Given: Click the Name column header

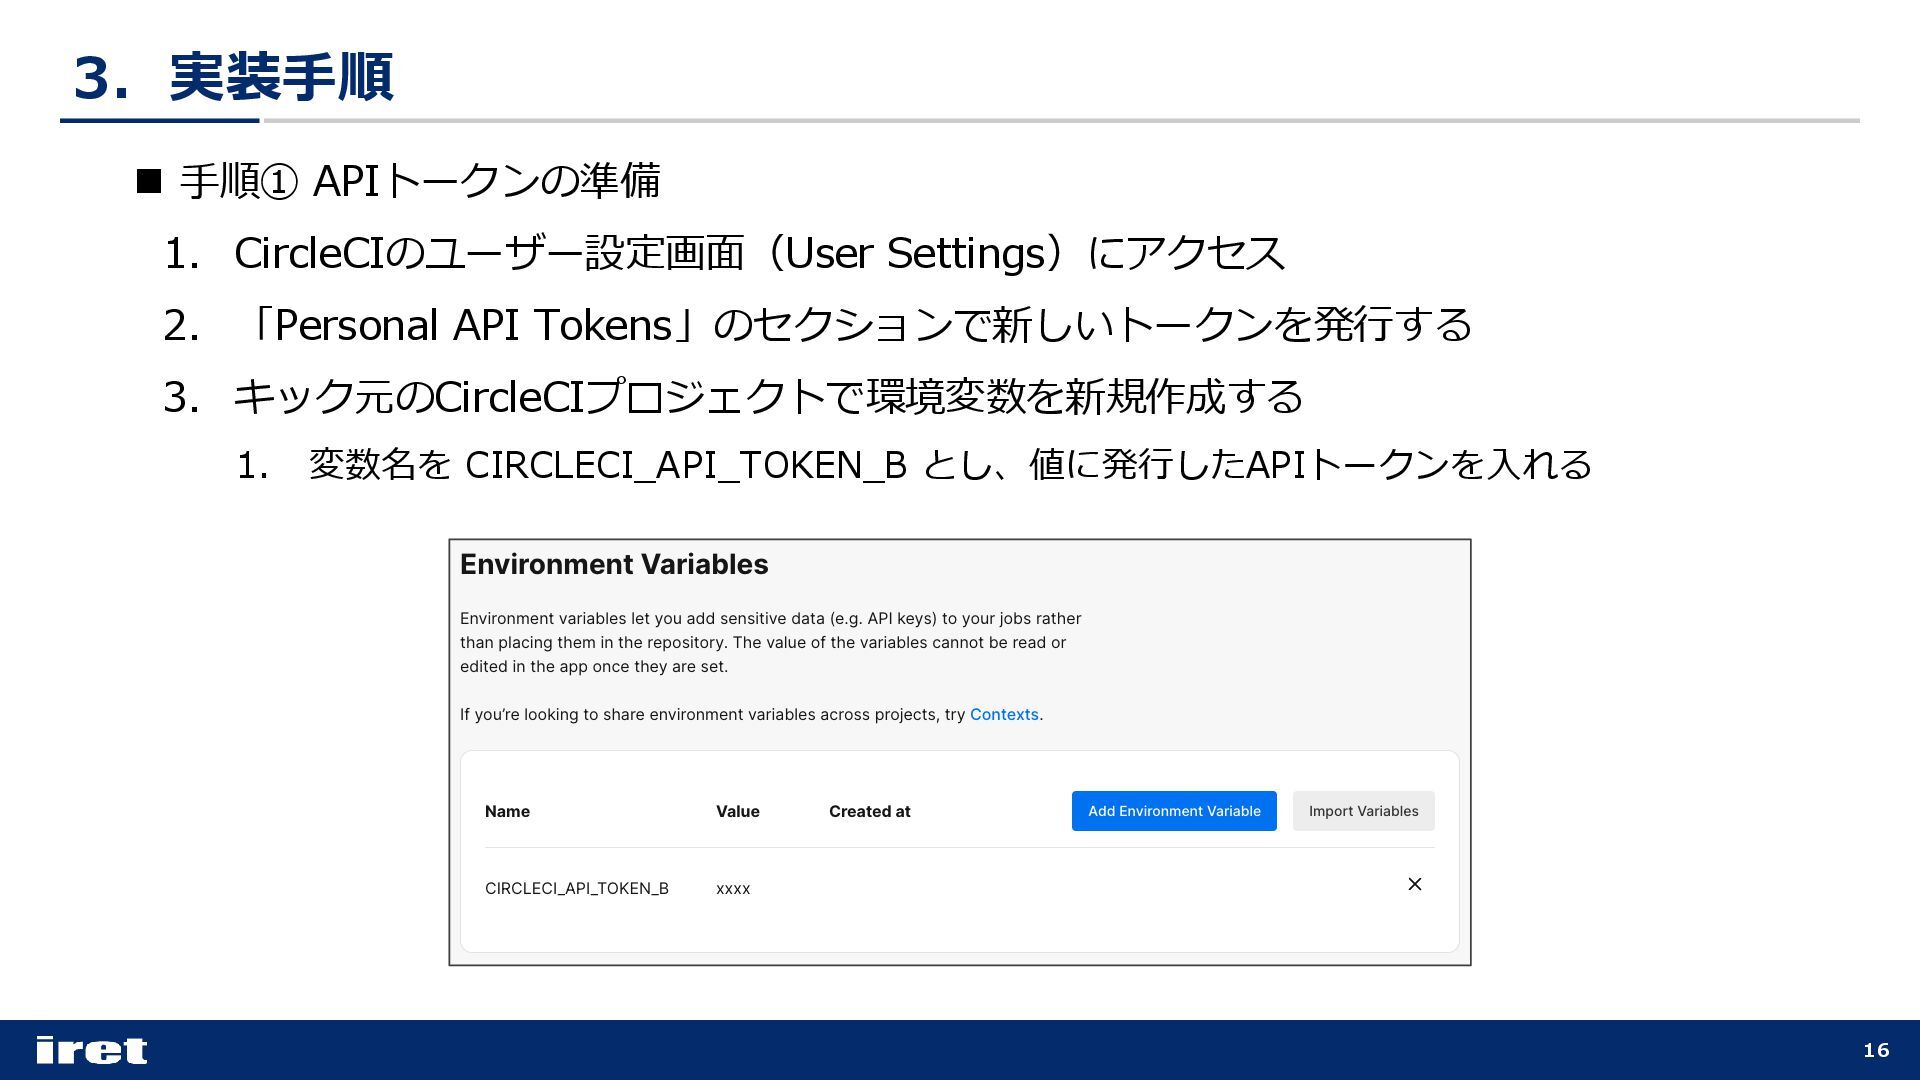Looking at the screenshot, I should [x=507, y=812].
